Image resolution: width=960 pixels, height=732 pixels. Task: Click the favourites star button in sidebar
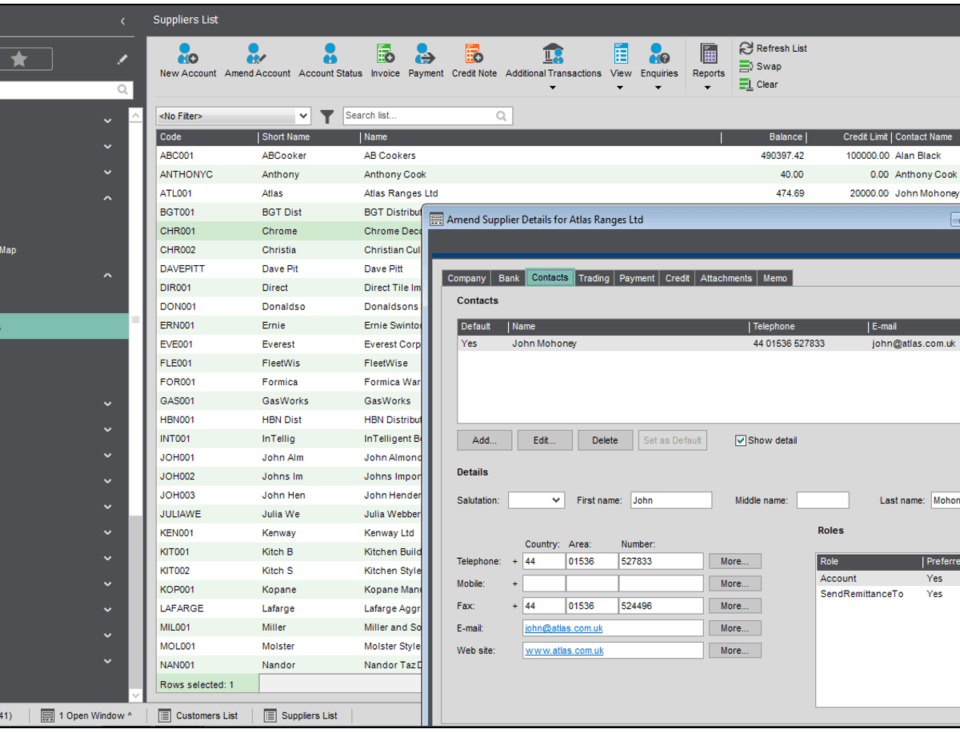tap(19, 59)
